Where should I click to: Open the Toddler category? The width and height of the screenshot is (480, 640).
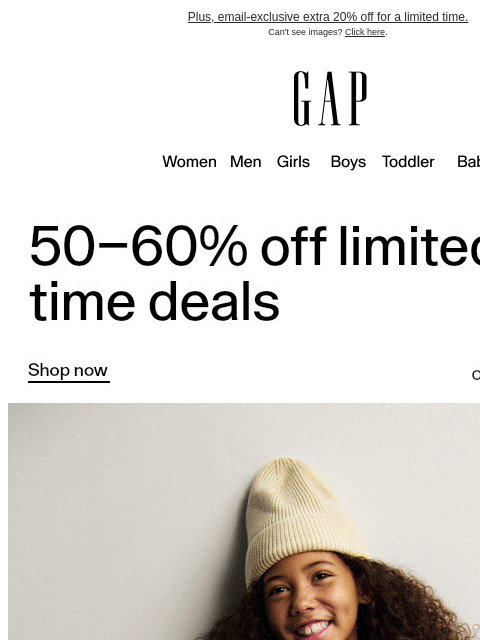408,162
